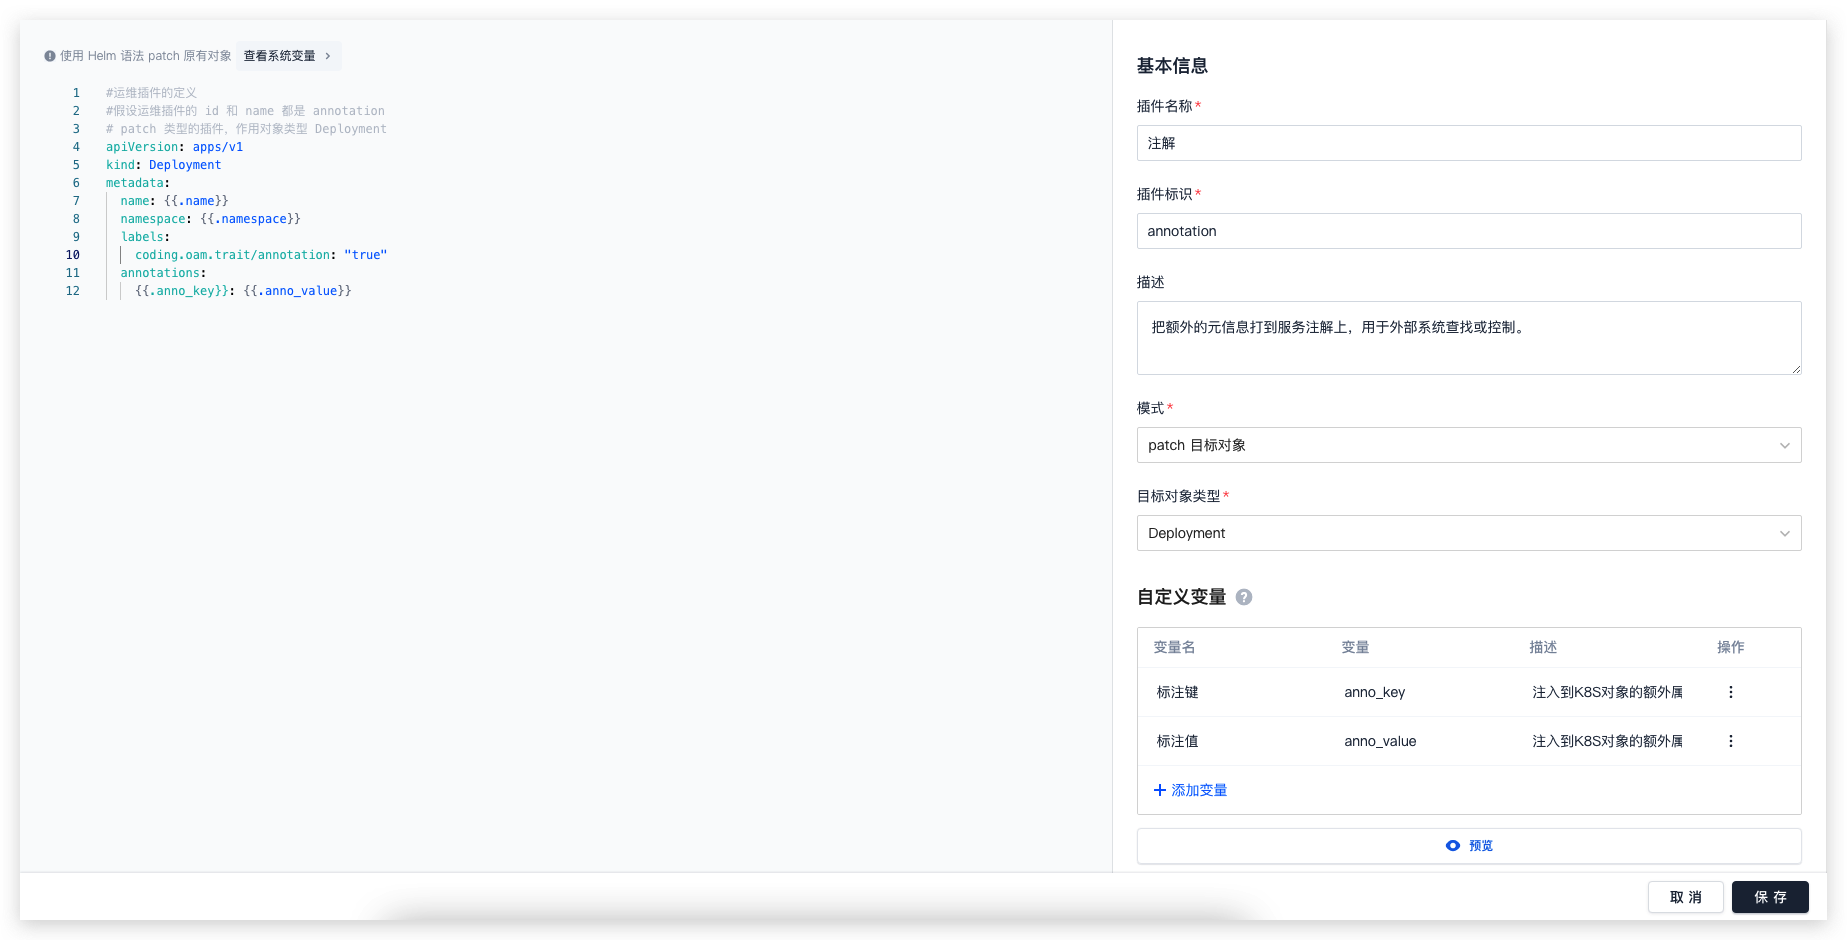Click the description cell in 标注键 row

point(1607,692)
